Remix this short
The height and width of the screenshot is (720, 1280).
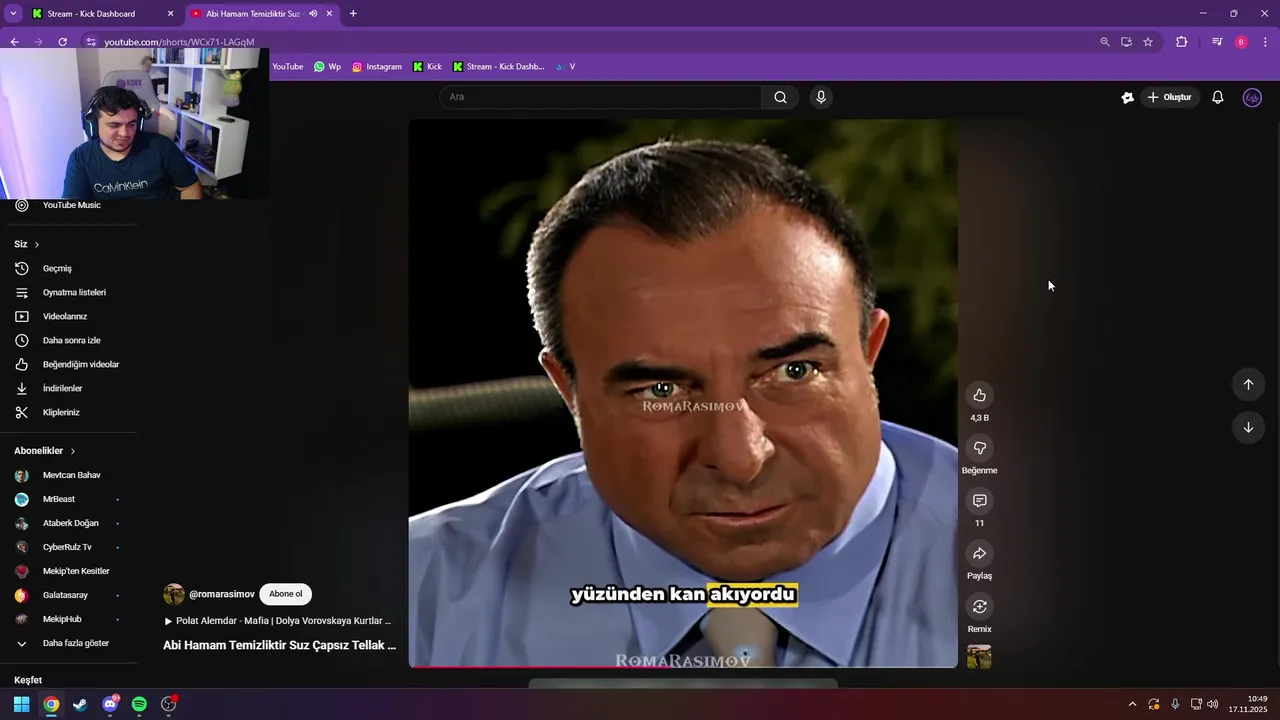[979, 606]
